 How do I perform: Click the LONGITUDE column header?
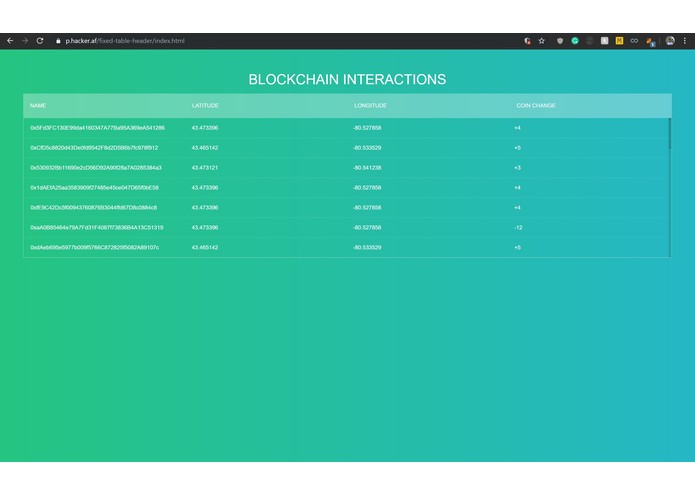click(371, 105)
